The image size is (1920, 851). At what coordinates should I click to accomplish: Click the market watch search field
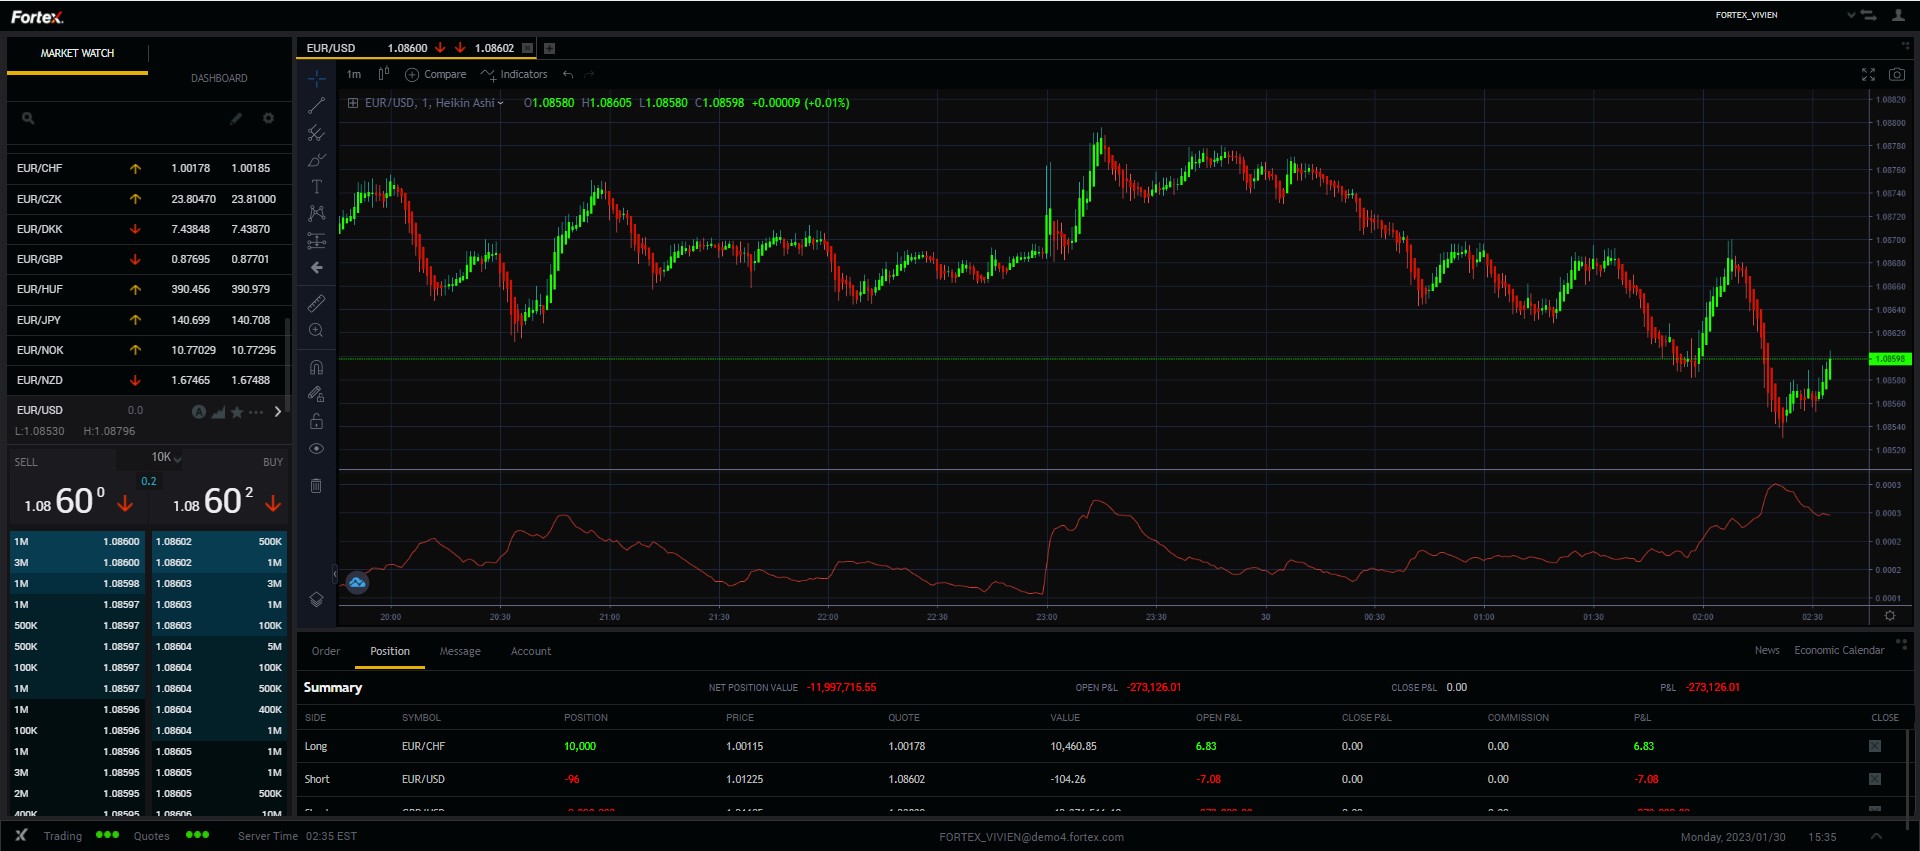(120, 118)
